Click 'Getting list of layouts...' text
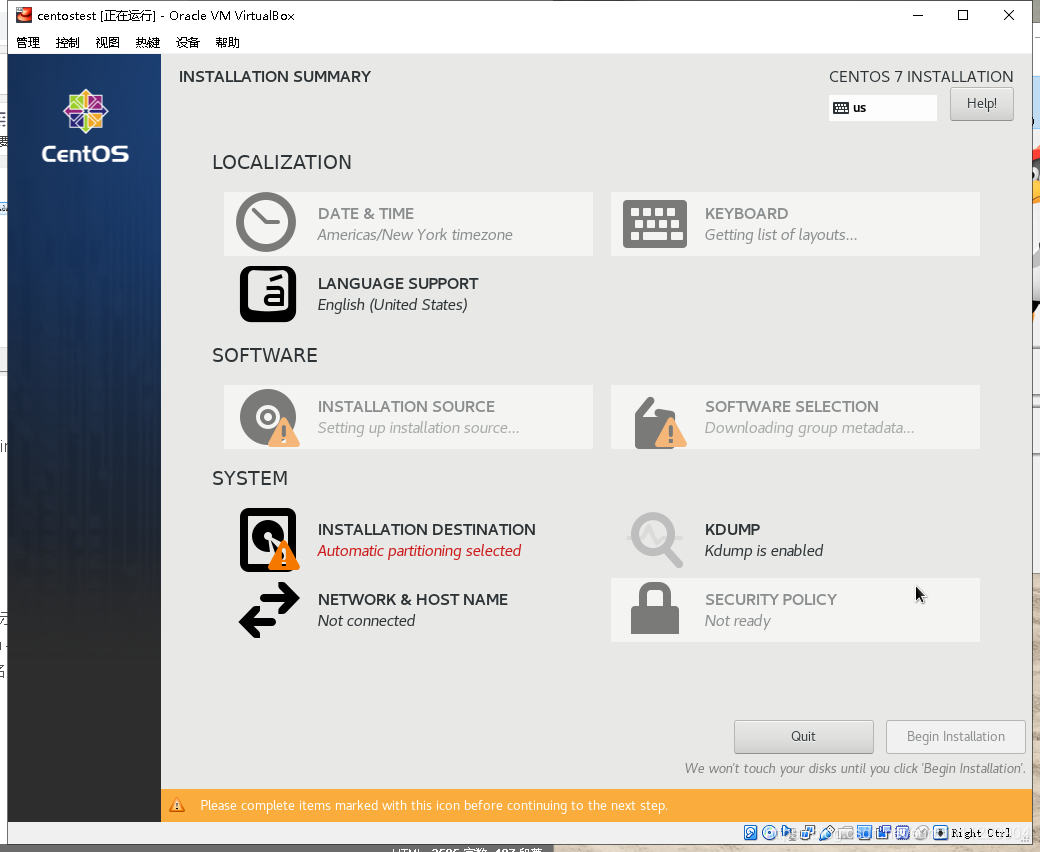The image size is (1040, 852). pyautogui.click(x=781, y=235)
